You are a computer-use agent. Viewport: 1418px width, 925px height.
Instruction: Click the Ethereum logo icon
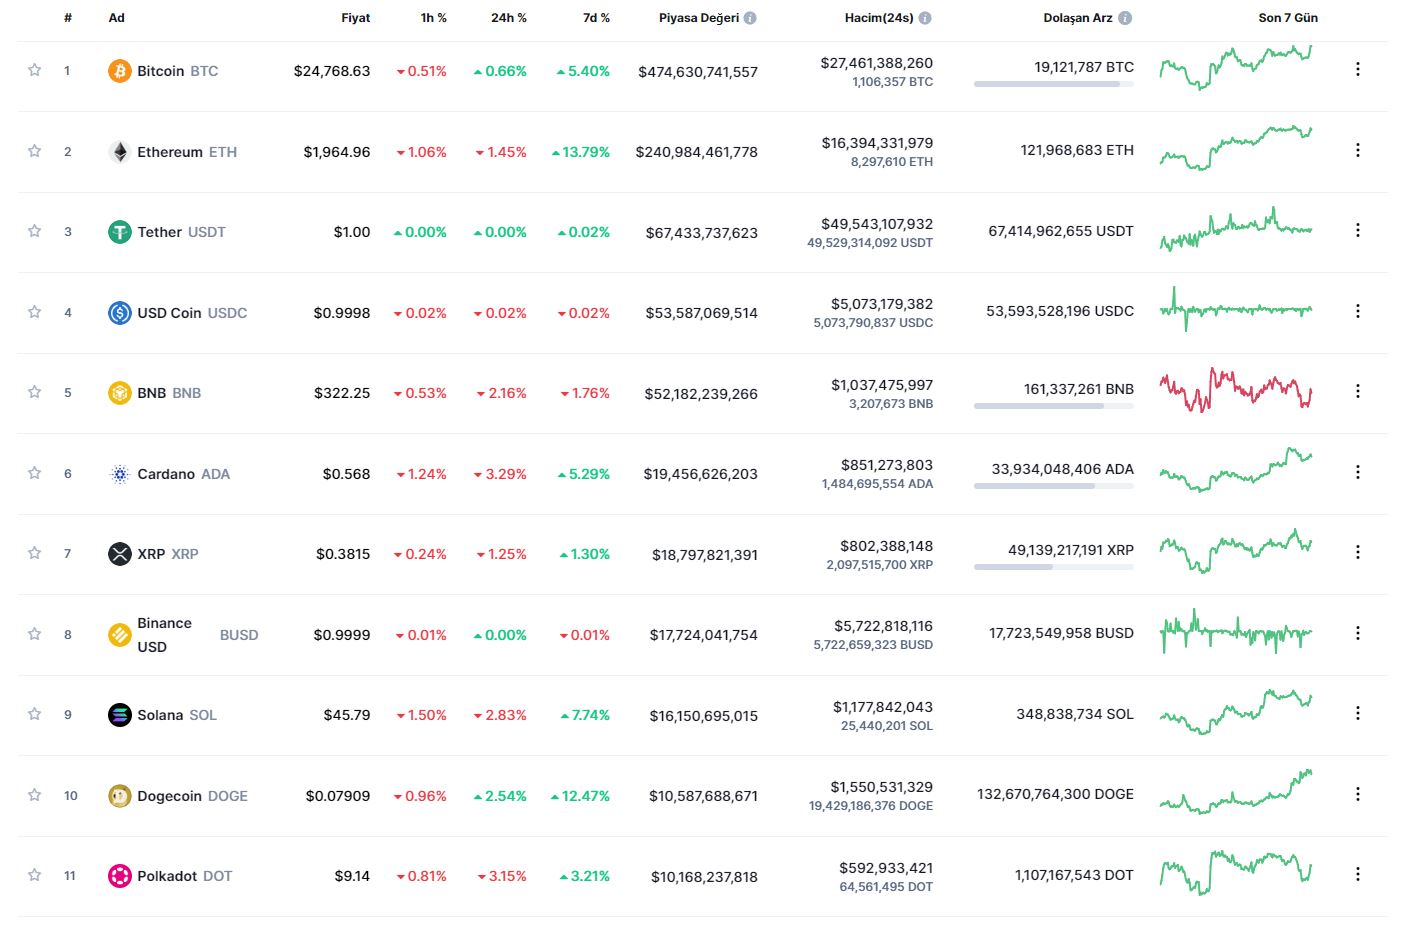click(x=120, y=152)
